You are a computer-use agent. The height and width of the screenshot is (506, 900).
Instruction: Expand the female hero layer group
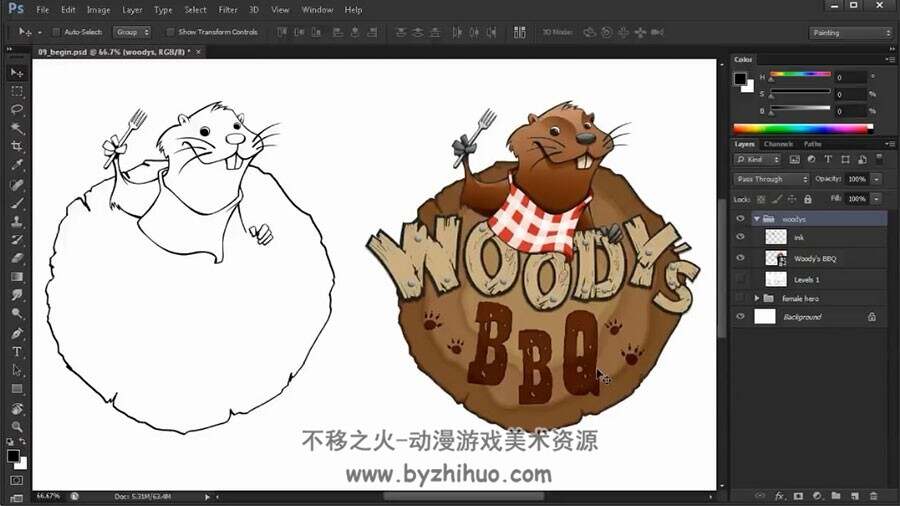pyautogui.click(x=757, y=298)
